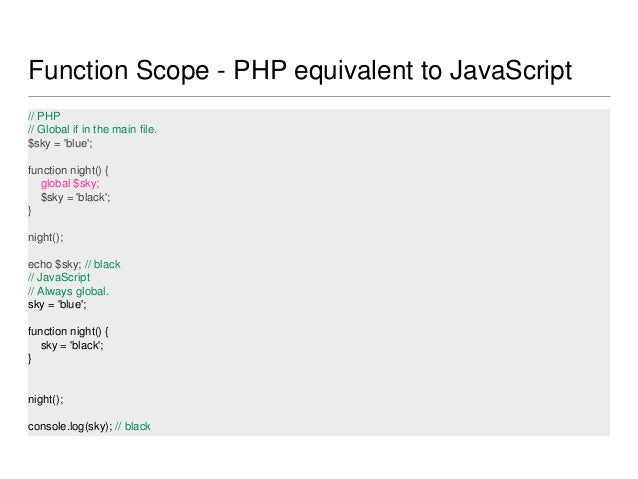
Task: Click the '// black' comment after echo
Action: [103, 265]
